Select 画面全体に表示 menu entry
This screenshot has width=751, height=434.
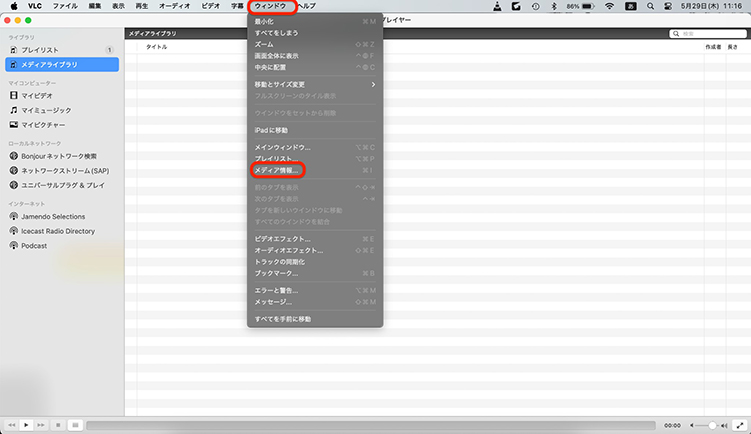coord(315,56)
